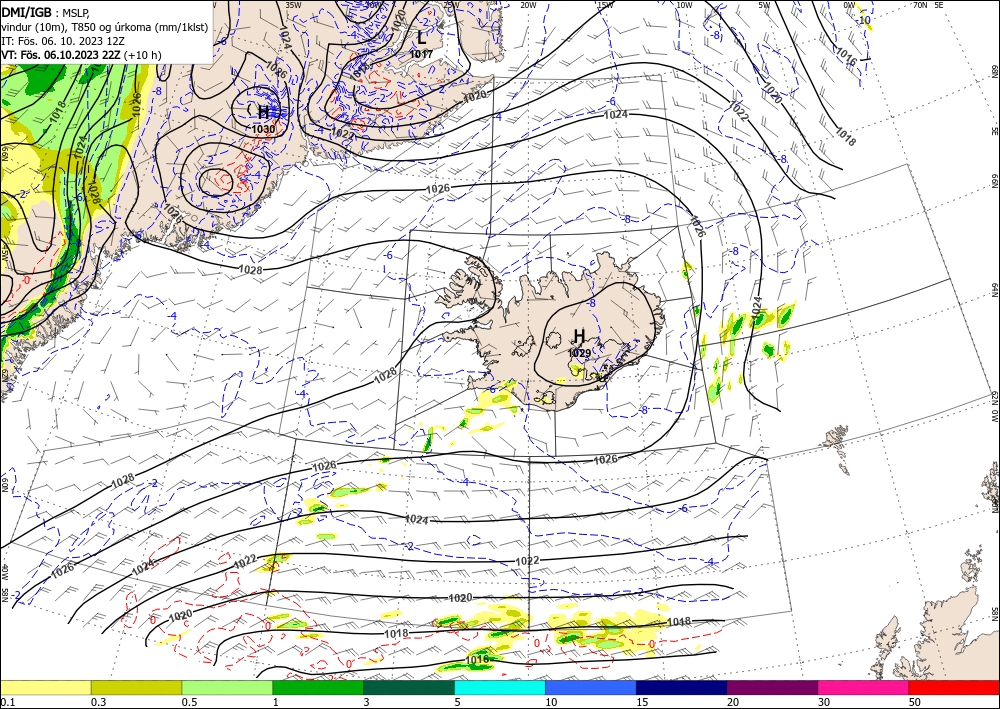
Task: Click the '30' legend scale label
Action: pyautogui.click(x=824, y=702)
